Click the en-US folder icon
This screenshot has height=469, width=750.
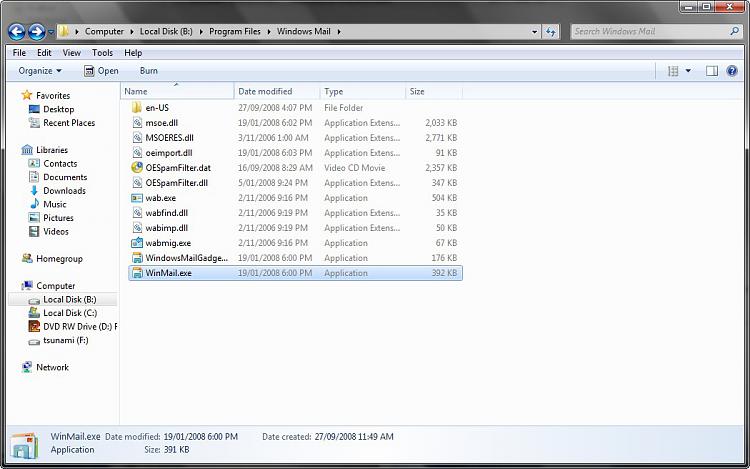pos(137,108)
